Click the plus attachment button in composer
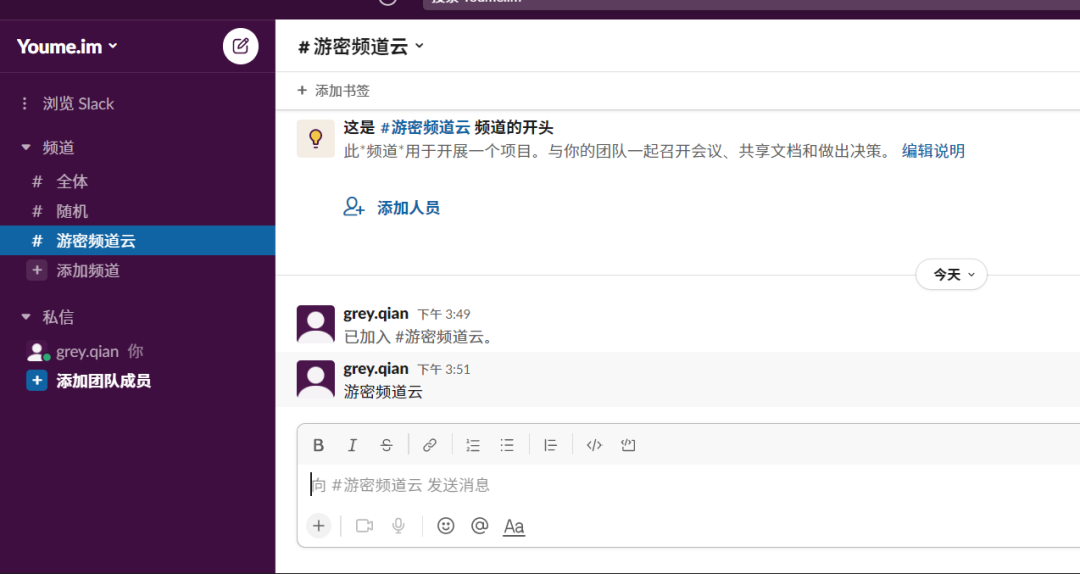This screenshot has width=1080, height=574. click(318, 525)
